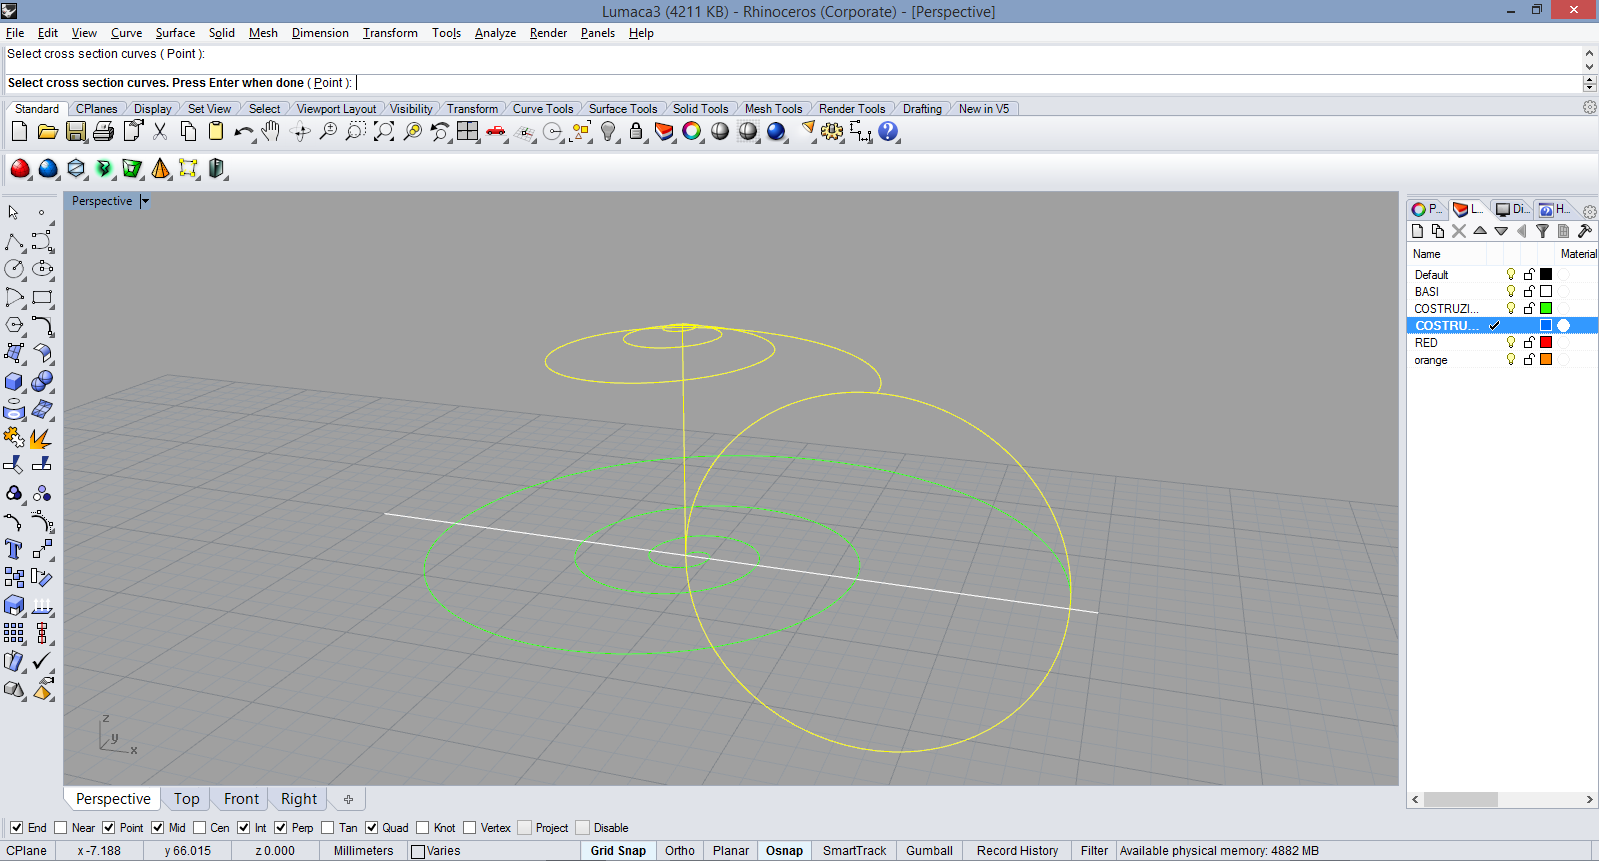Check the Disable osnap checkbox
The image size is (1599, 861).
(583, 828)
